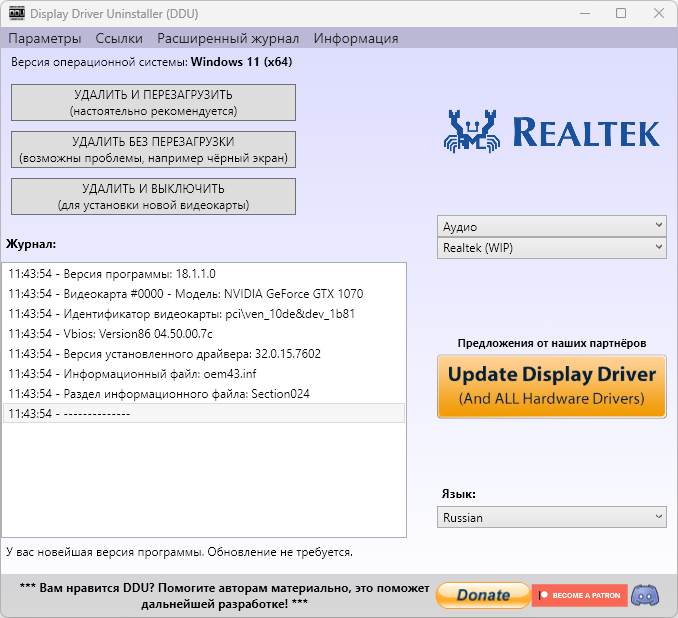678x618 pixels.
Task: Maximize the DDU window
Action: (x=621, y=13)
